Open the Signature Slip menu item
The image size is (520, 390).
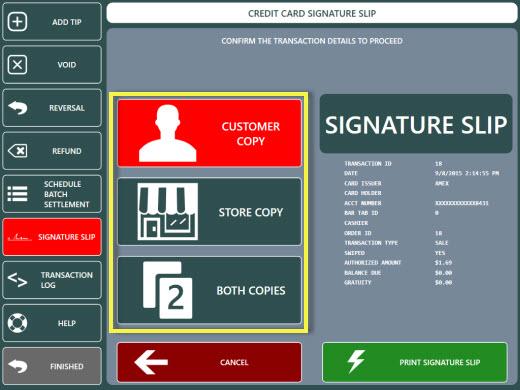point(52,237)
